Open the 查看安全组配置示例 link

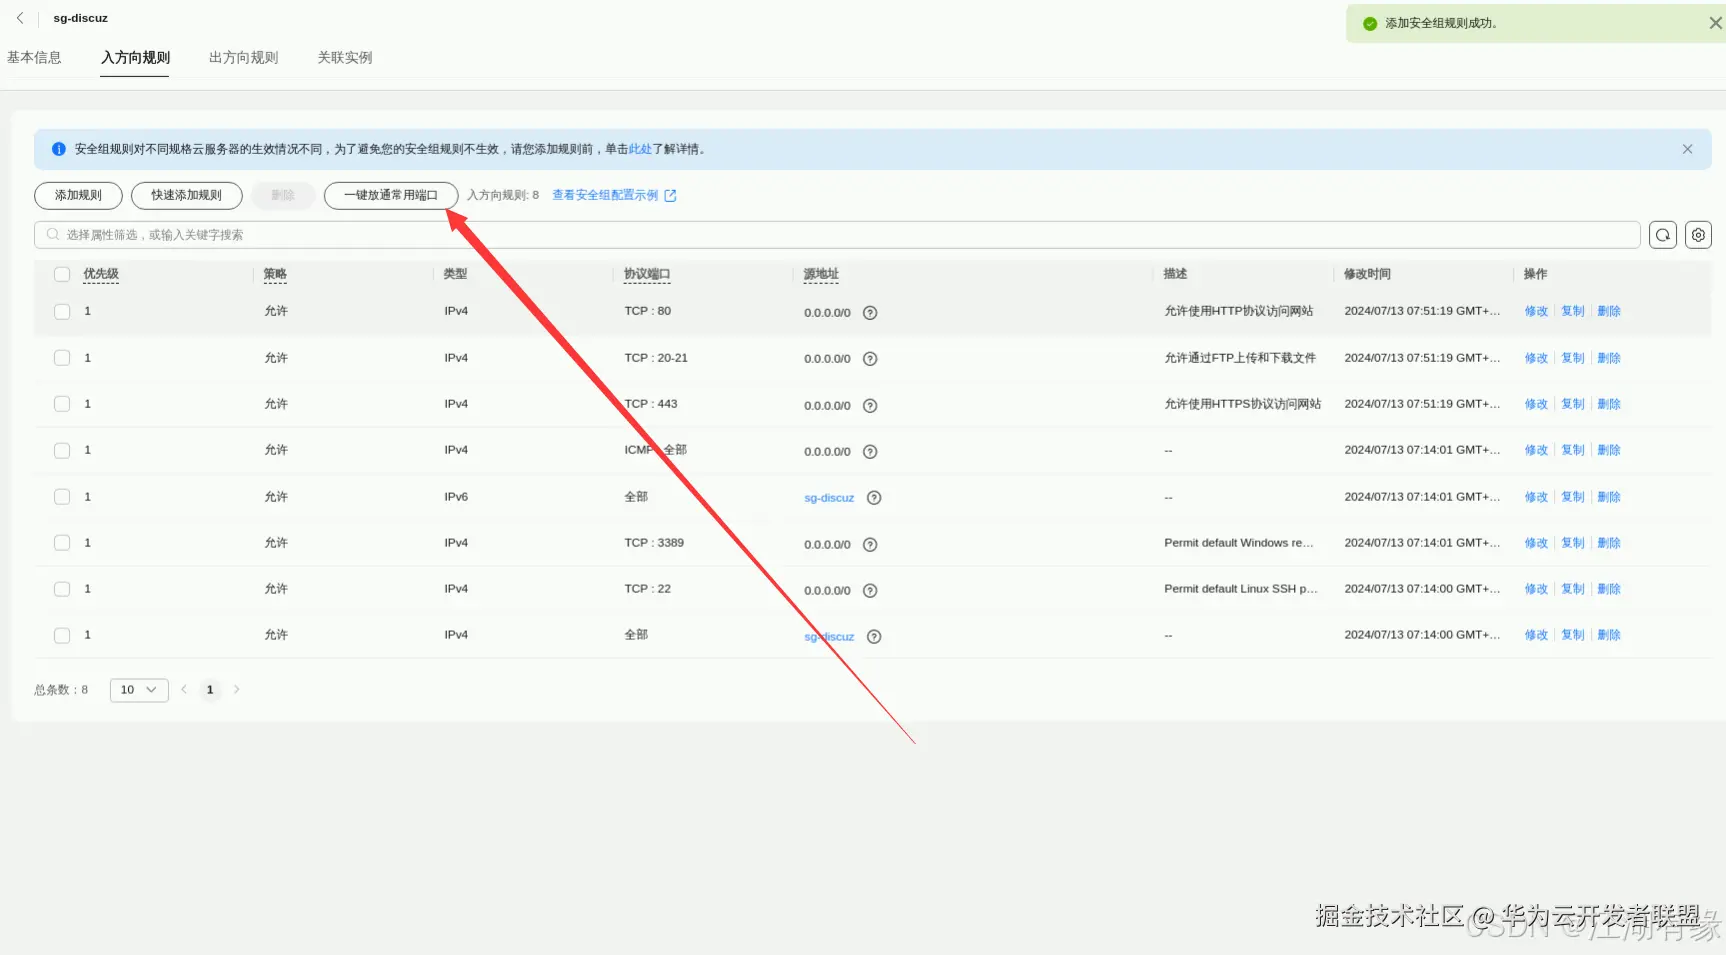point(605,196)
